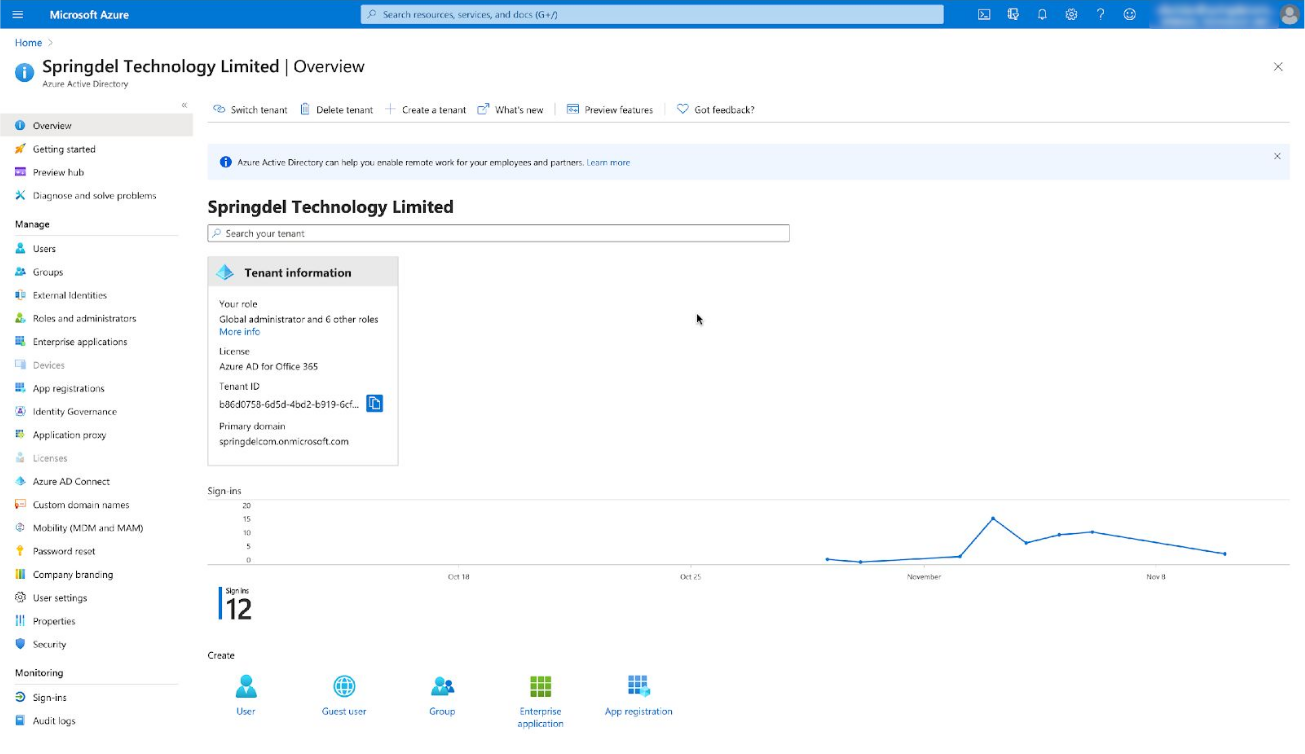The width and height of the screenshot is (1305, 754).
Task: Click Switch tenant in the toolbar
Action: click(250, 109)
